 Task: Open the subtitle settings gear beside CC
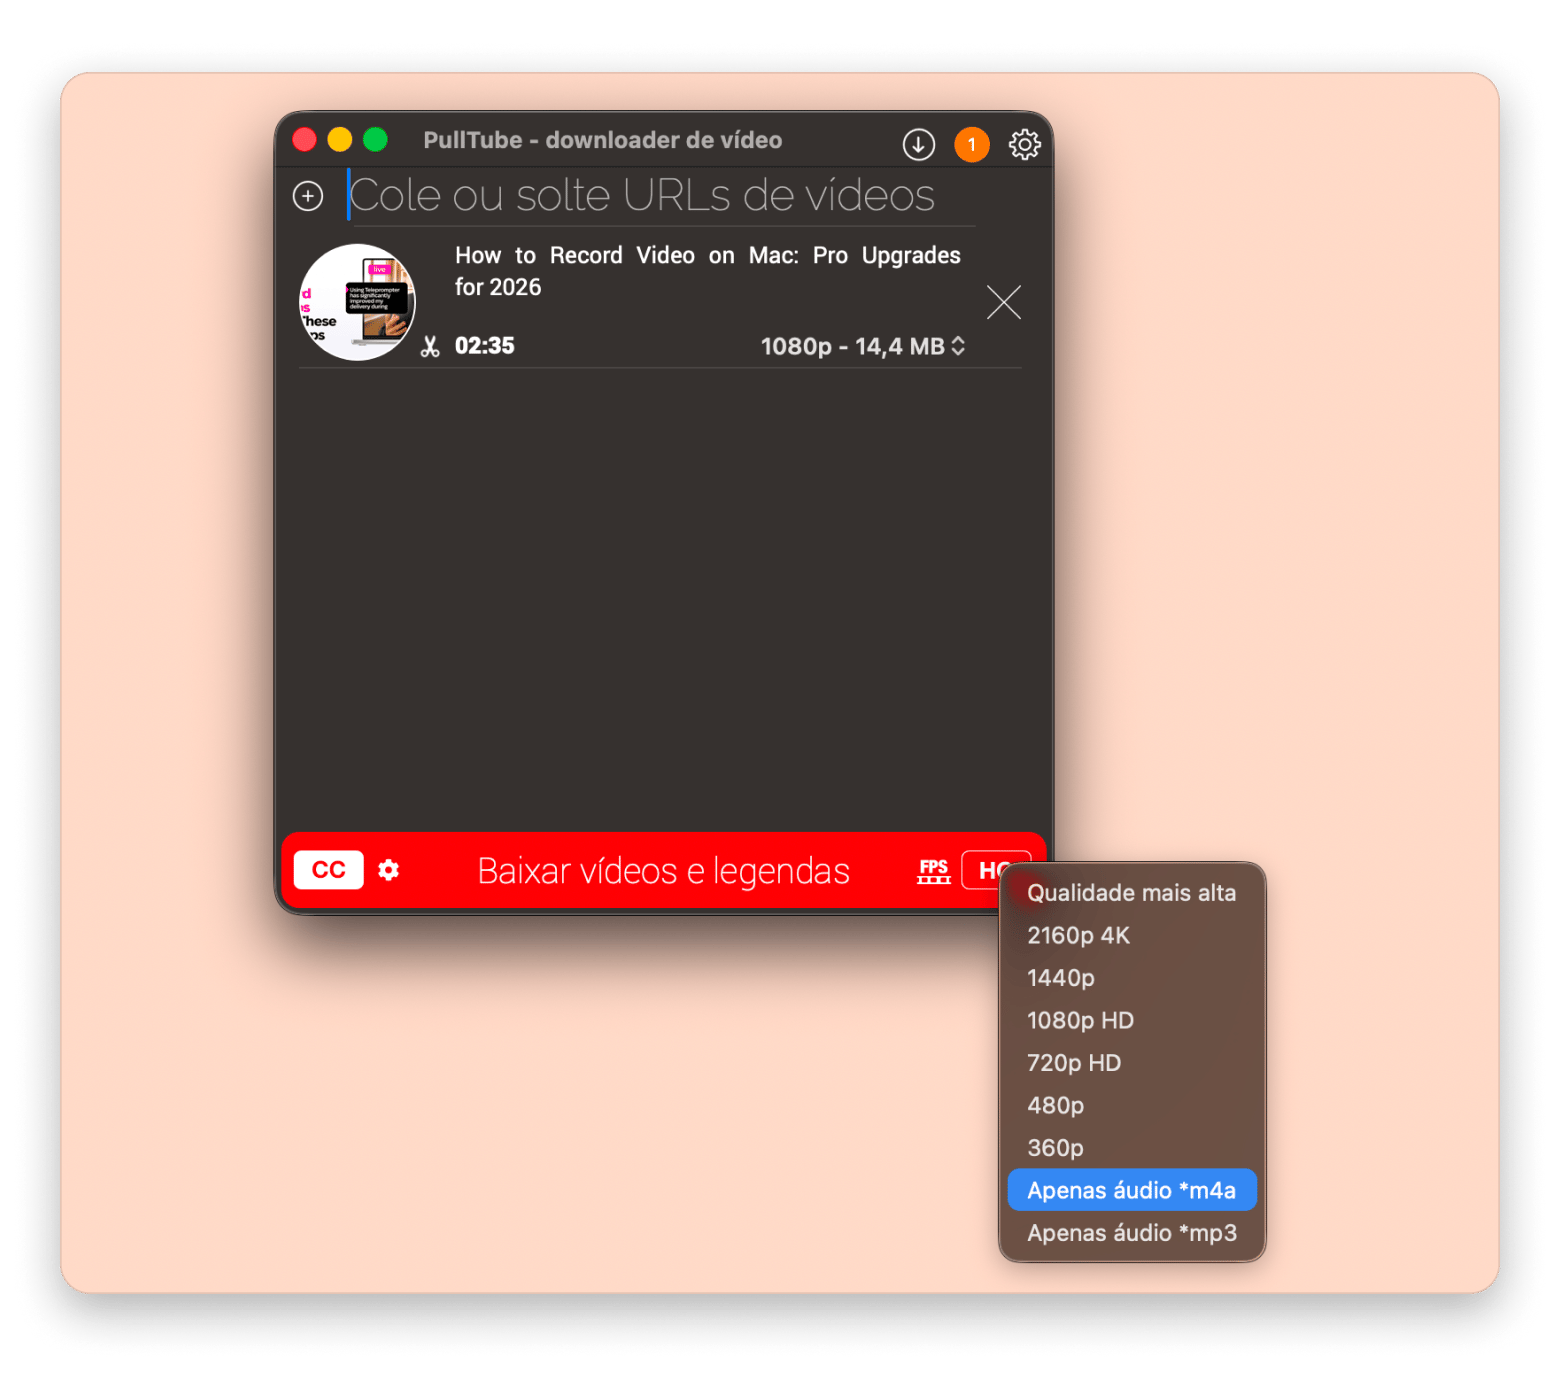pyautogui.click(x=389, y=870)
